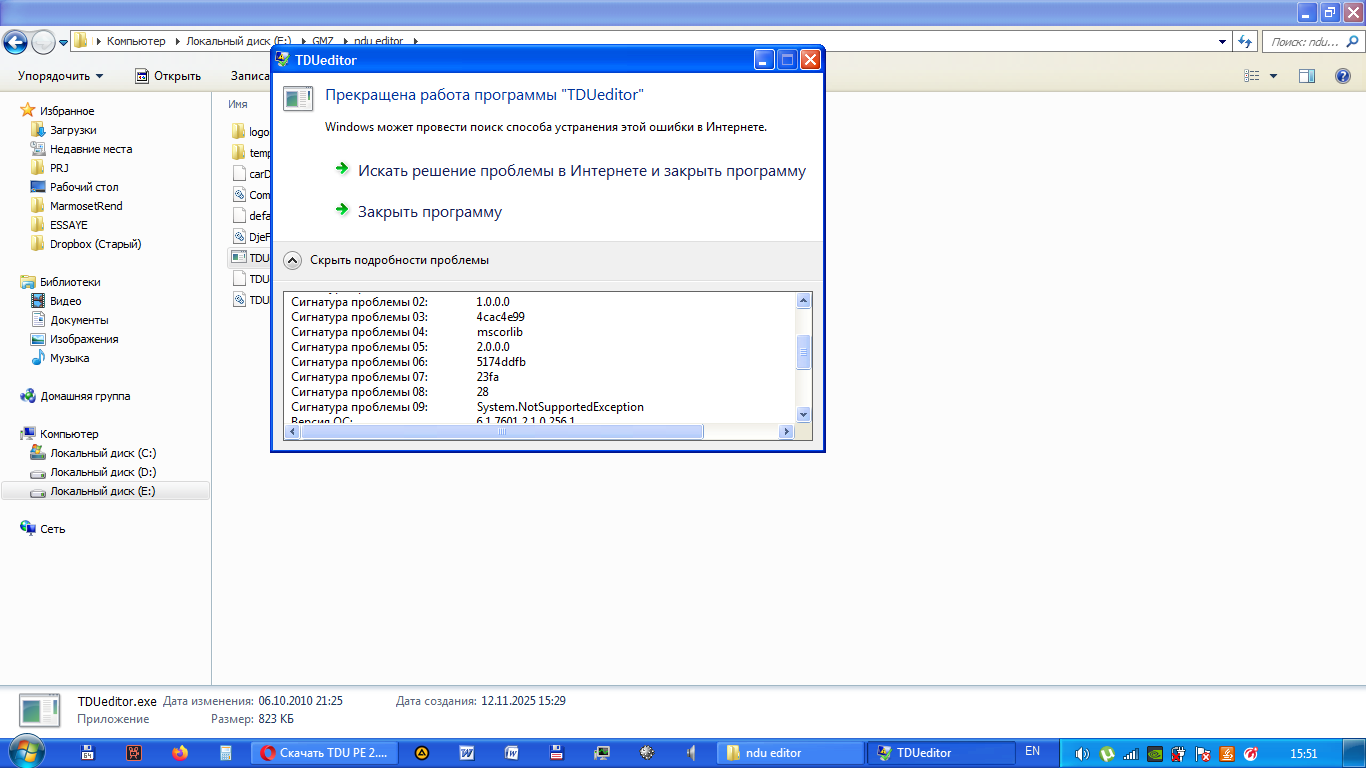Toggle the preview pane button

pyautogui.click(x=1307, y=76)
